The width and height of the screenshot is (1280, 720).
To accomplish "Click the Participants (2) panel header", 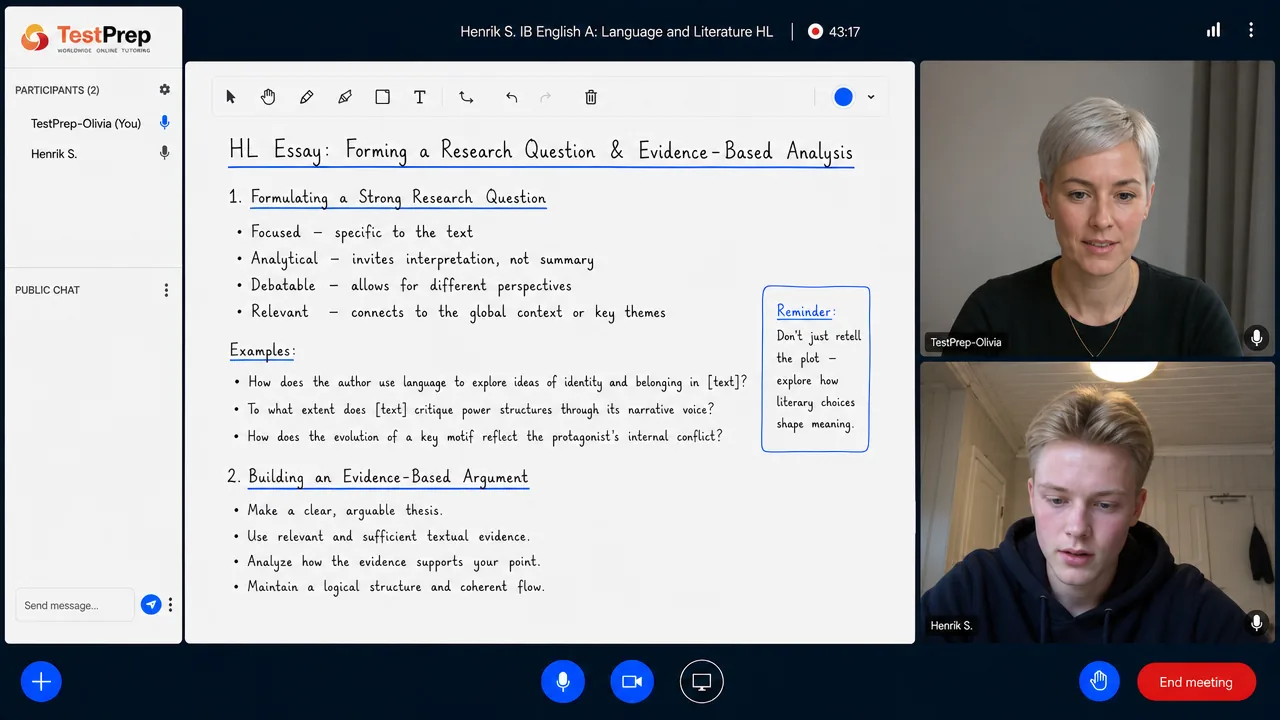I will (57, 90).
